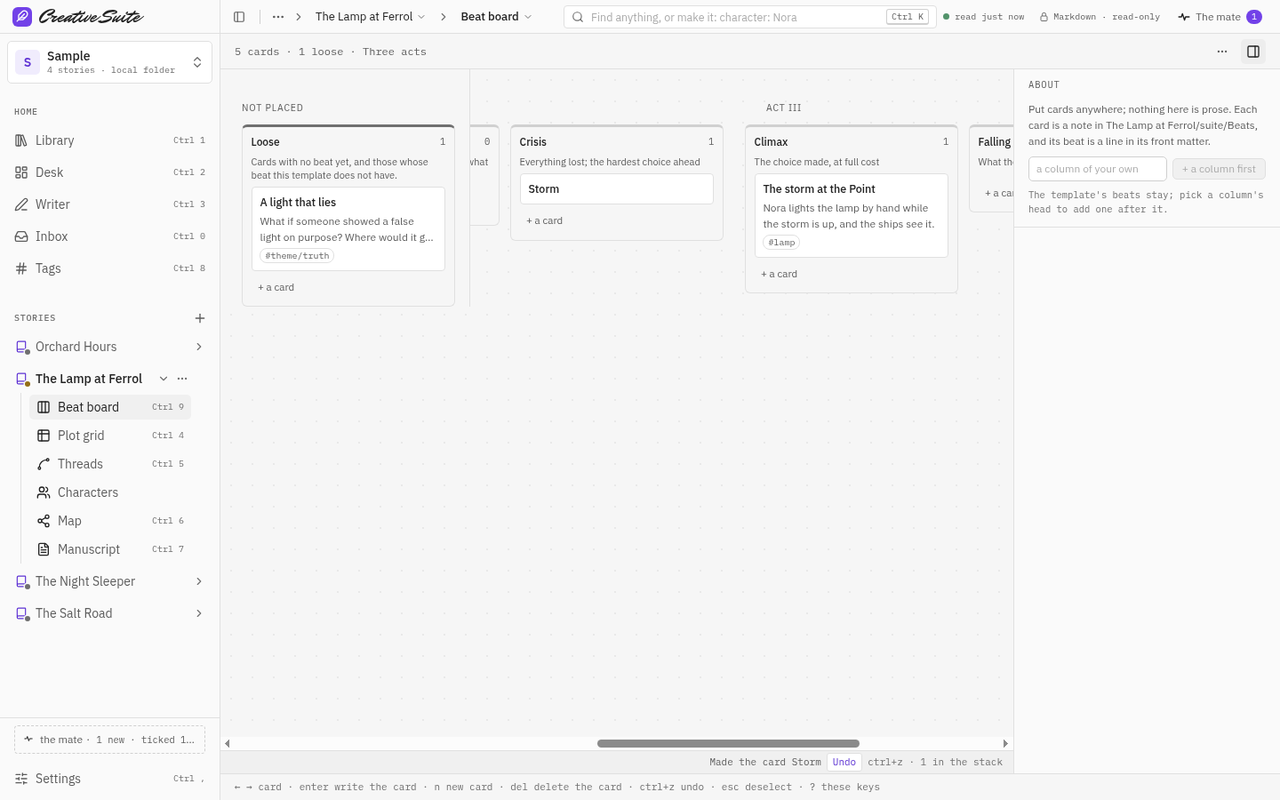Click the mate notification in sidebar footer
The image size is (1280, 800).
click(110, 740)
